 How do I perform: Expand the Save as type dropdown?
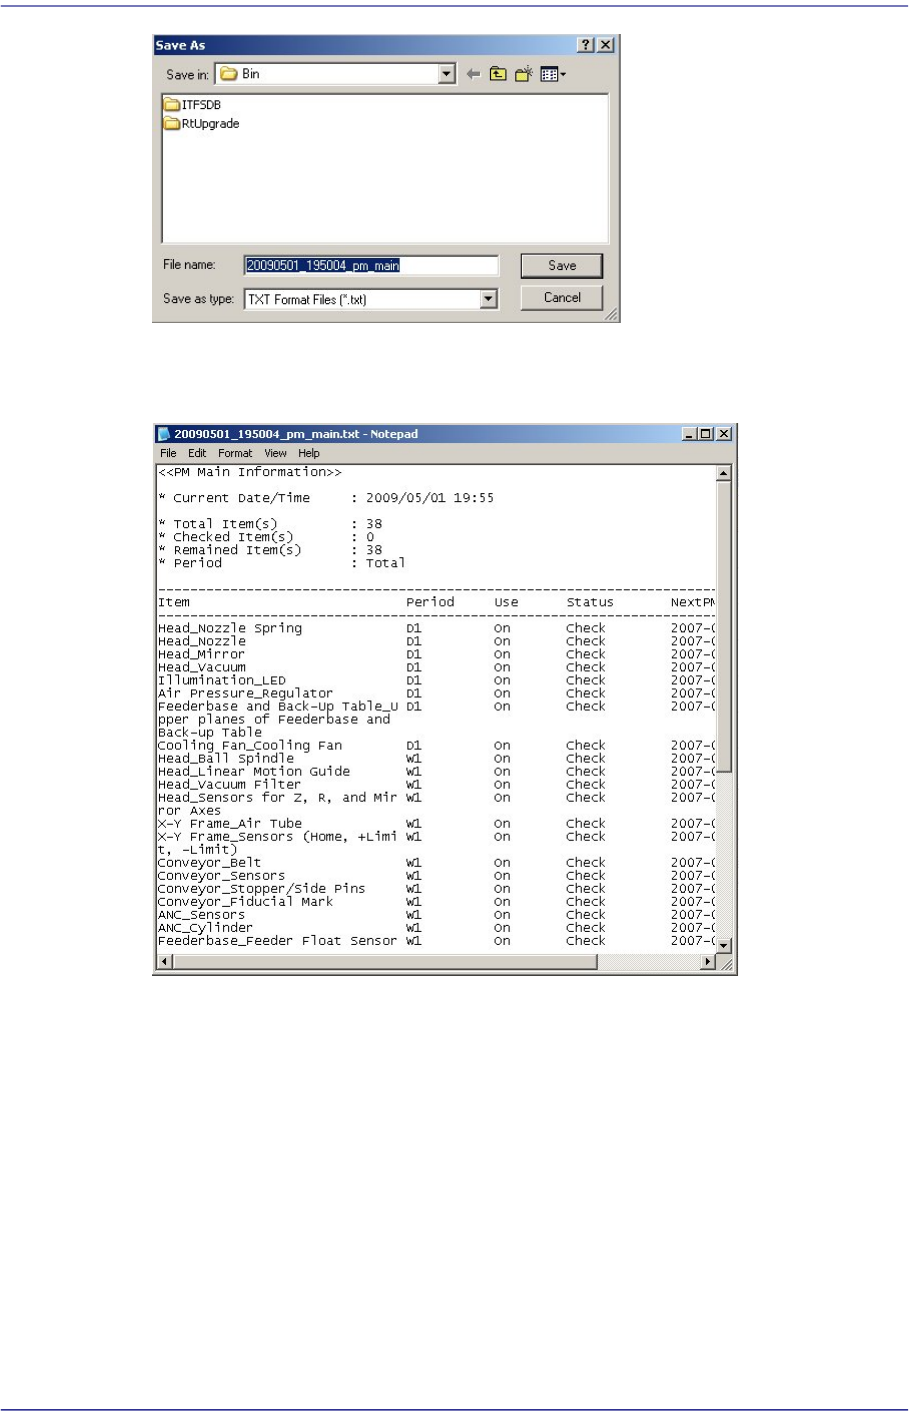coord(488,299)
